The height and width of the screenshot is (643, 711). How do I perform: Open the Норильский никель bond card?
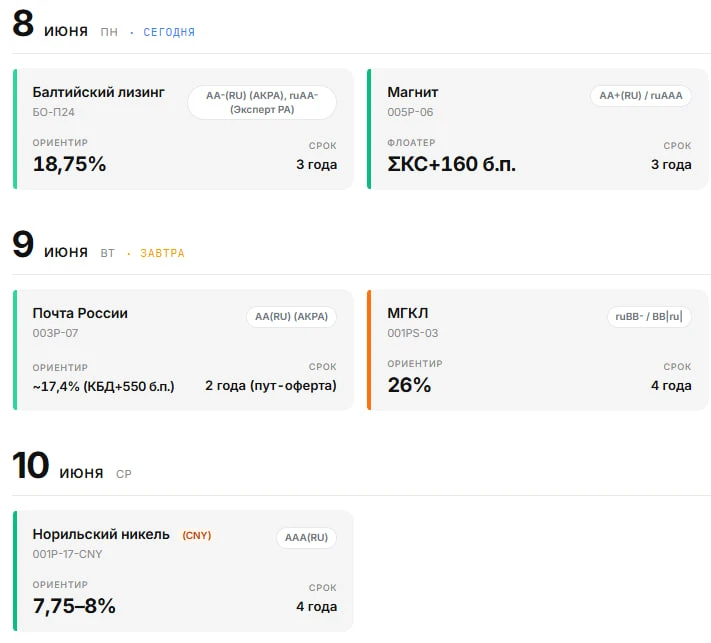(183, 571)
